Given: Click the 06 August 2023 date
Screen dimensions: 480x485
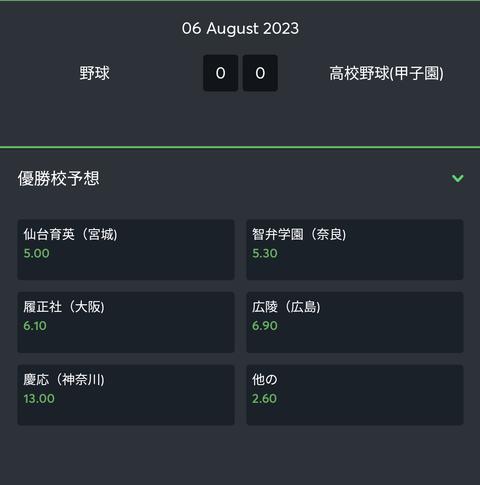Looking at the screenshot, I should [240, 28].
